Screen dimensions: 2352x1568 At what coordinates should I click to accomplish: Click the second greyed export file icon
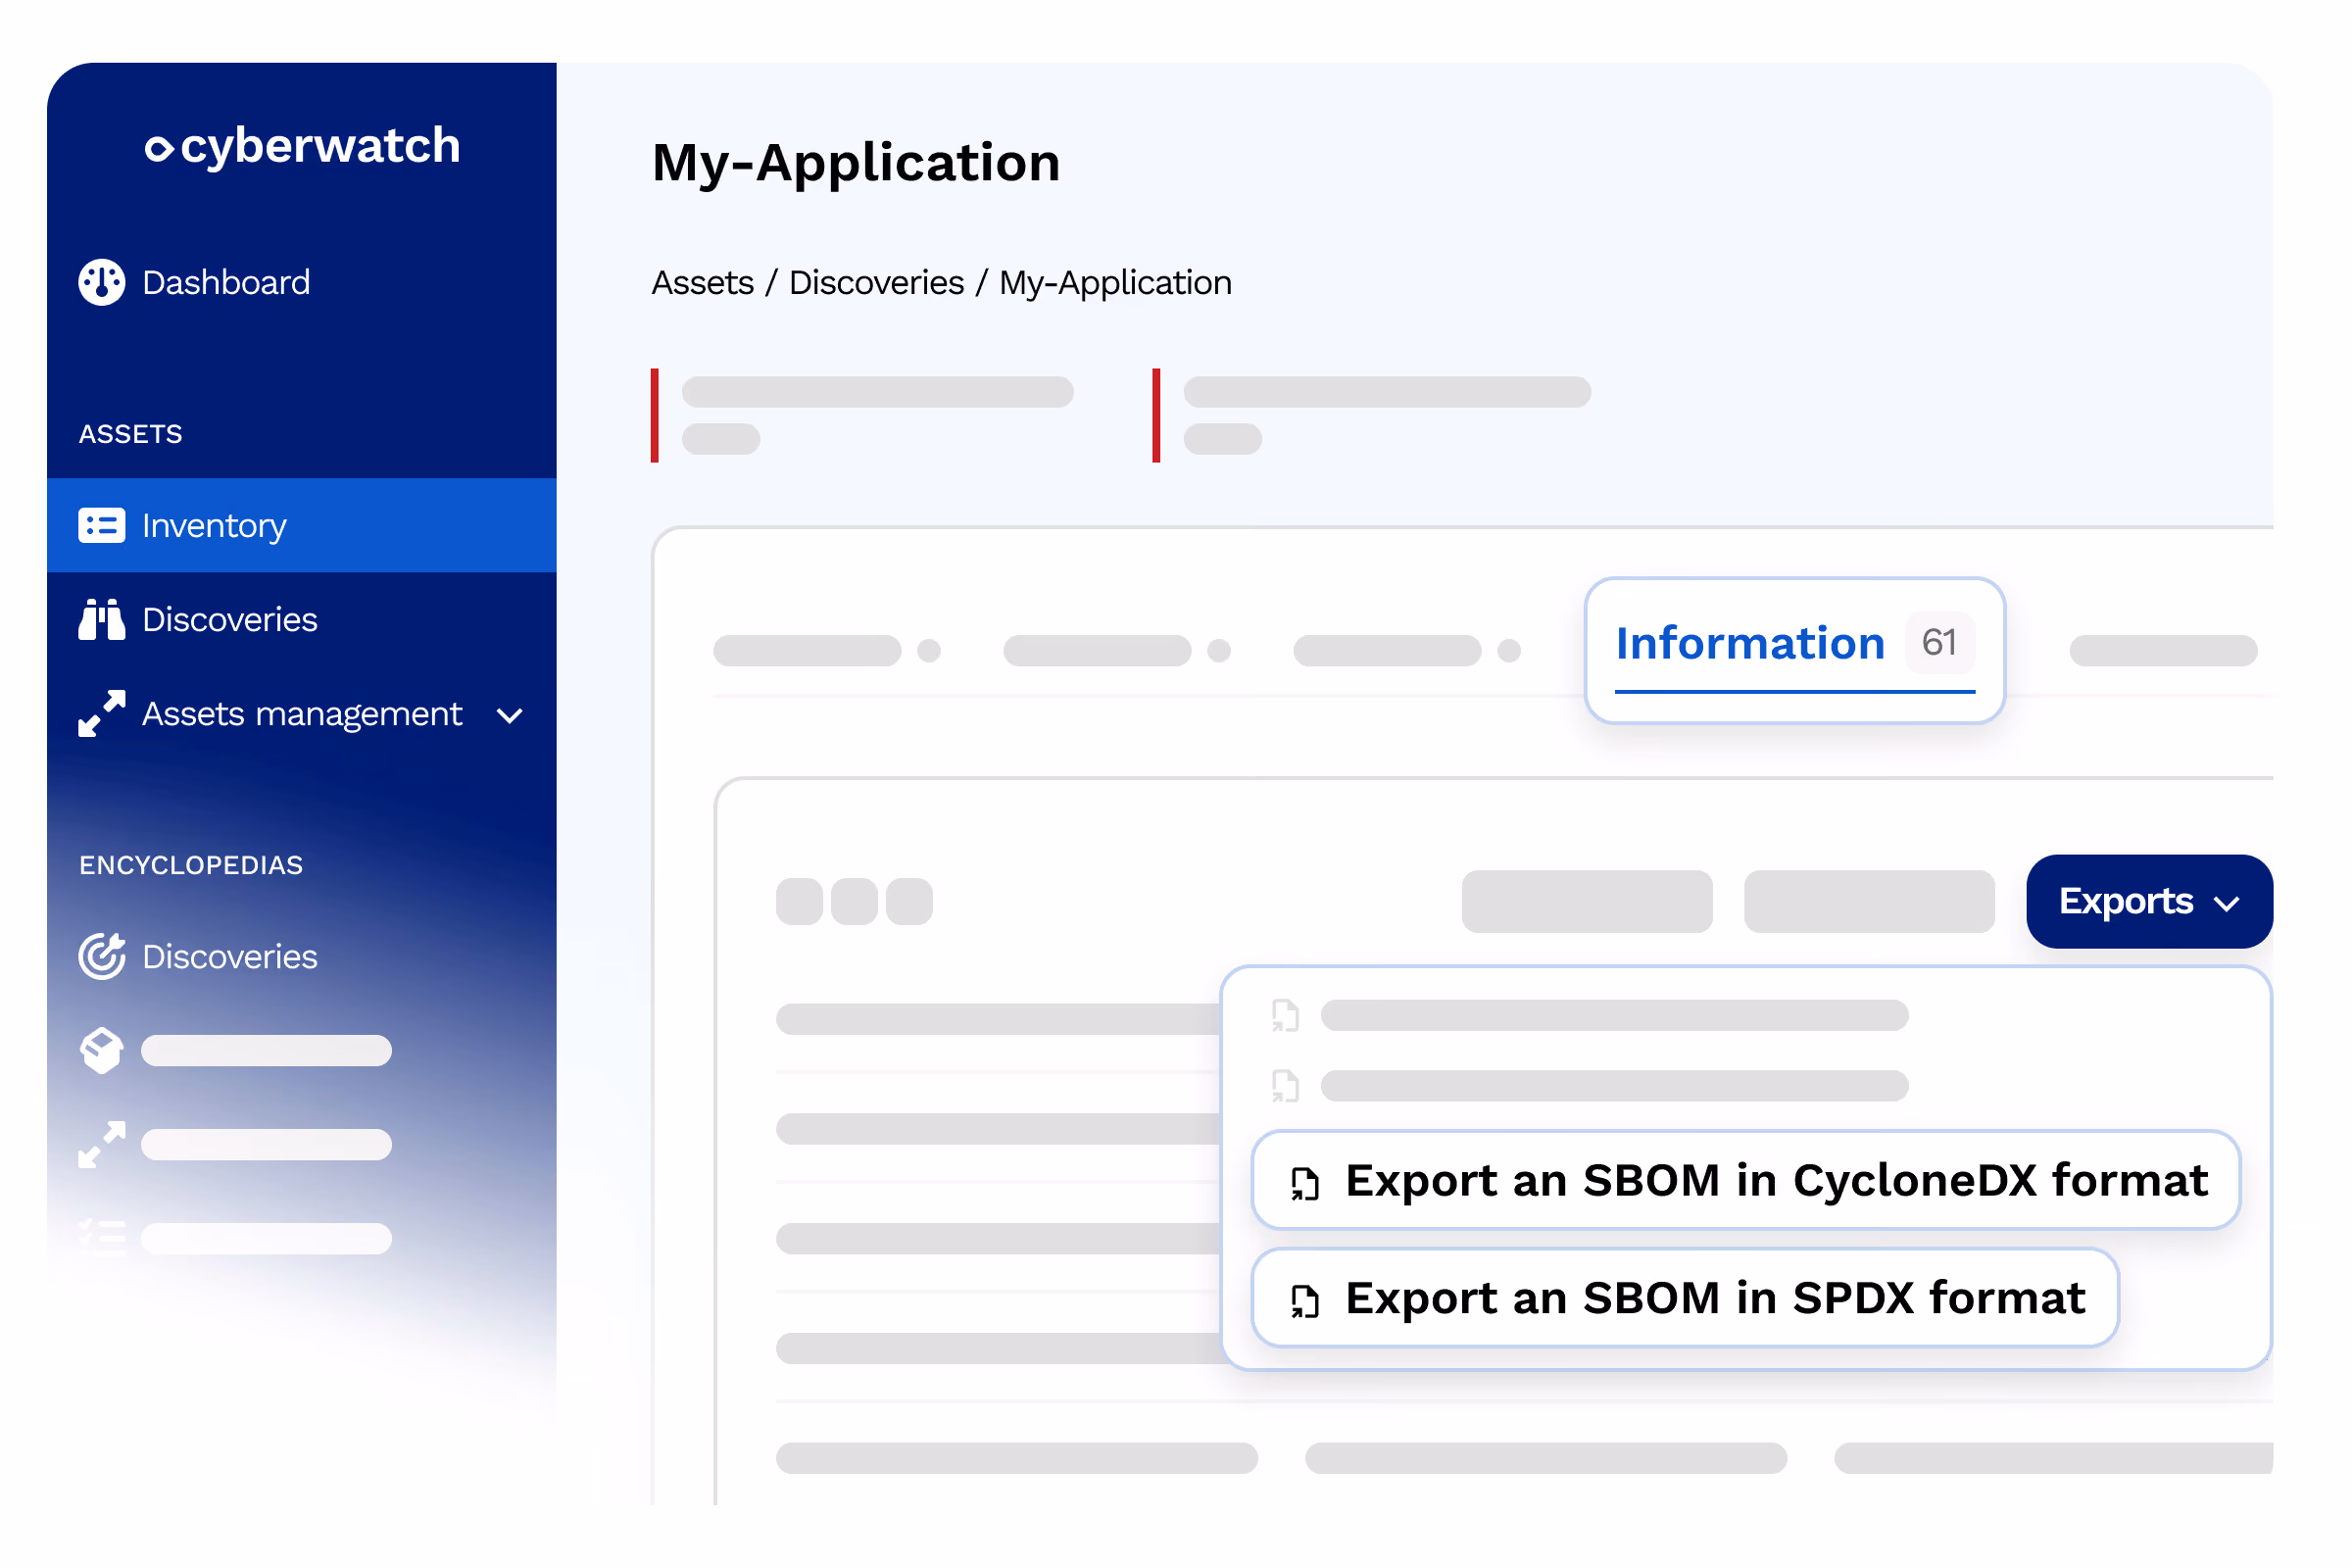(x=1285, y=1085)
